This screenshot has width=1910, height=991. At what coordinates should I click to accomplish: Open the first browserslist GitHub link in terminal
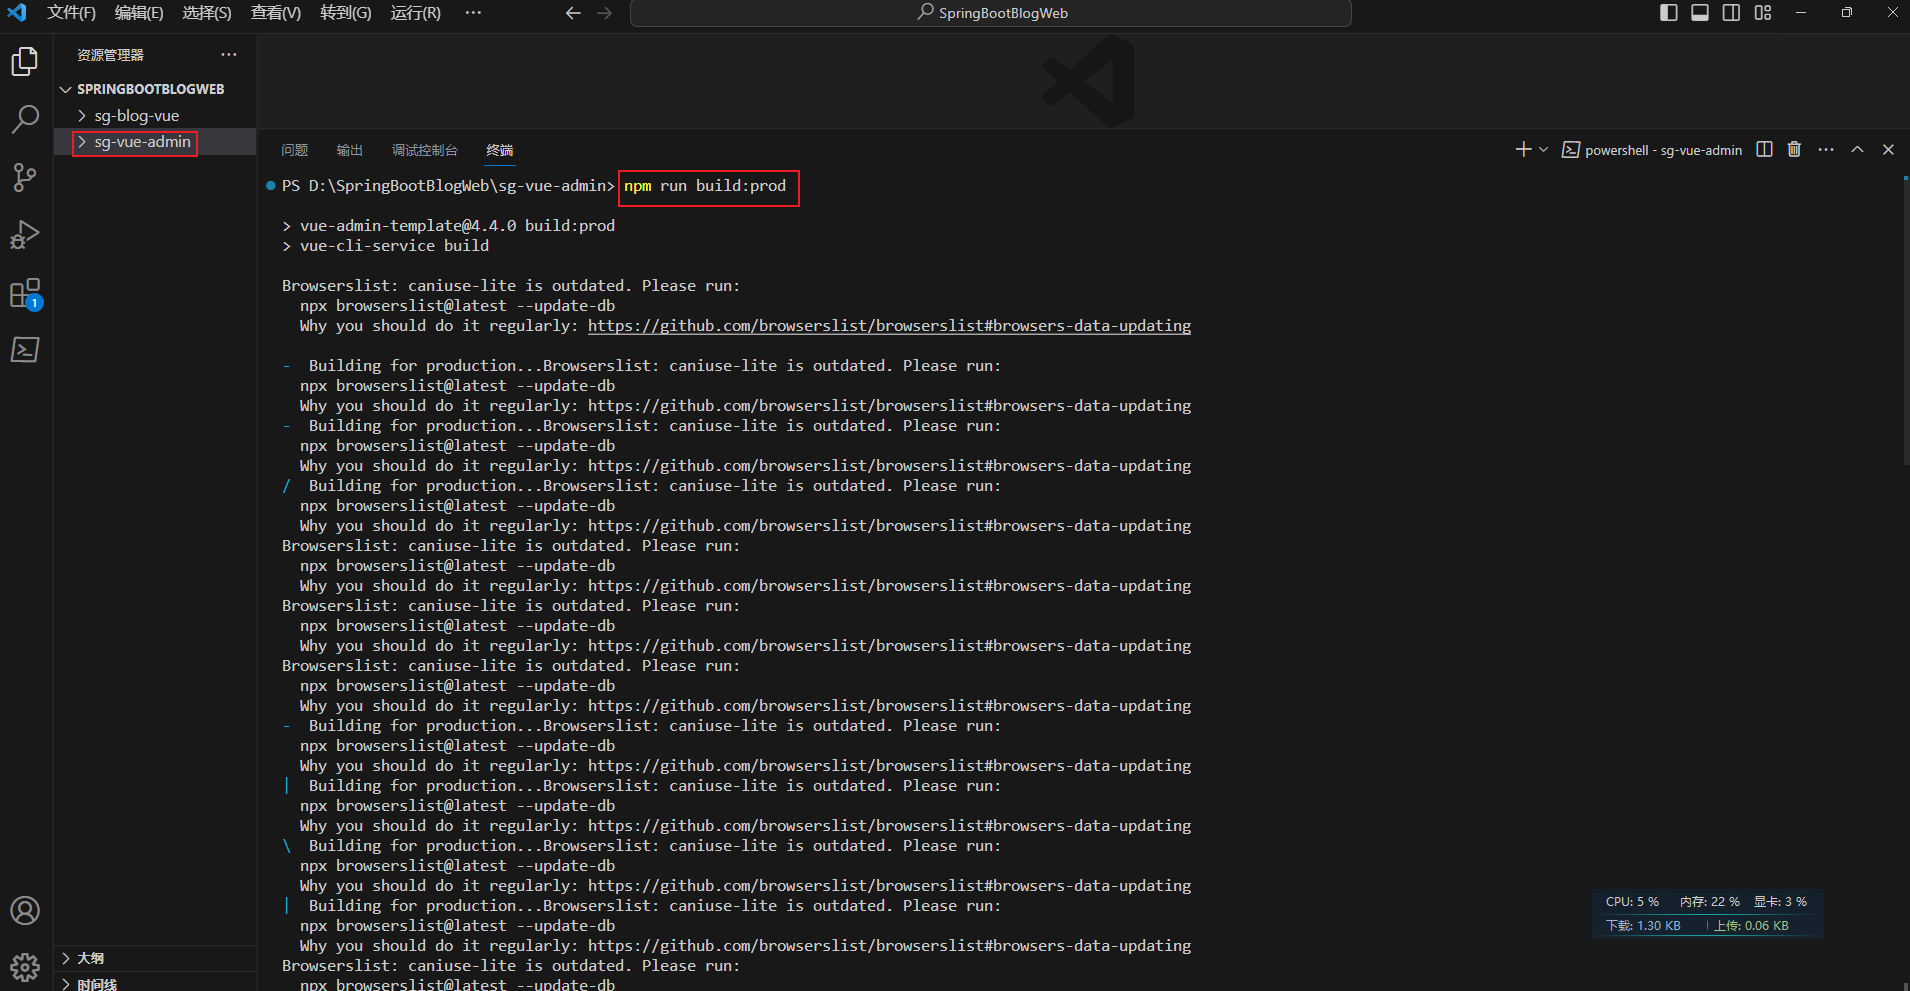pos(889,326)
